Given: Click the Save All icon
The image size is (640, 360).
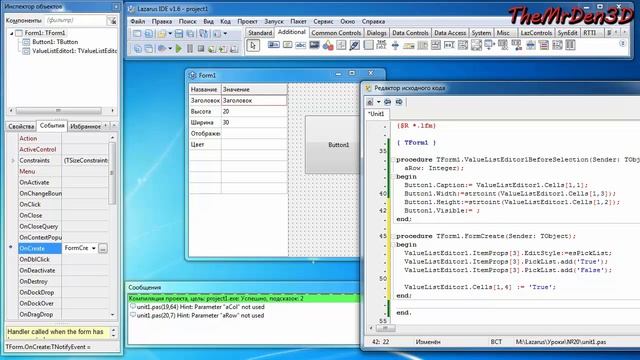Looking at the screenshot, I should (x=190, y=33).
